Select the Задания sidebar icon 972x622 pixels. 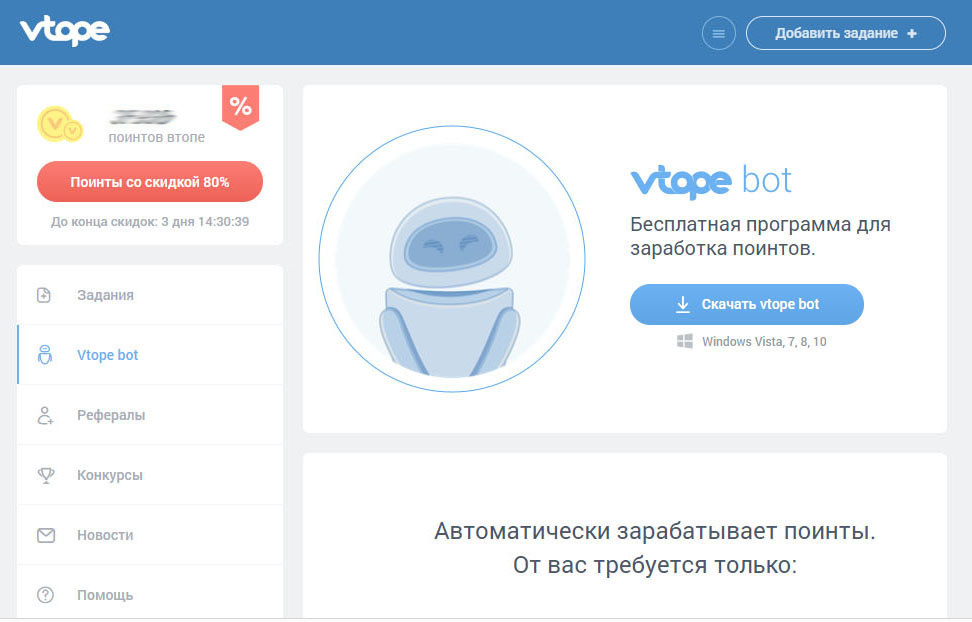[x=43, y=294]
